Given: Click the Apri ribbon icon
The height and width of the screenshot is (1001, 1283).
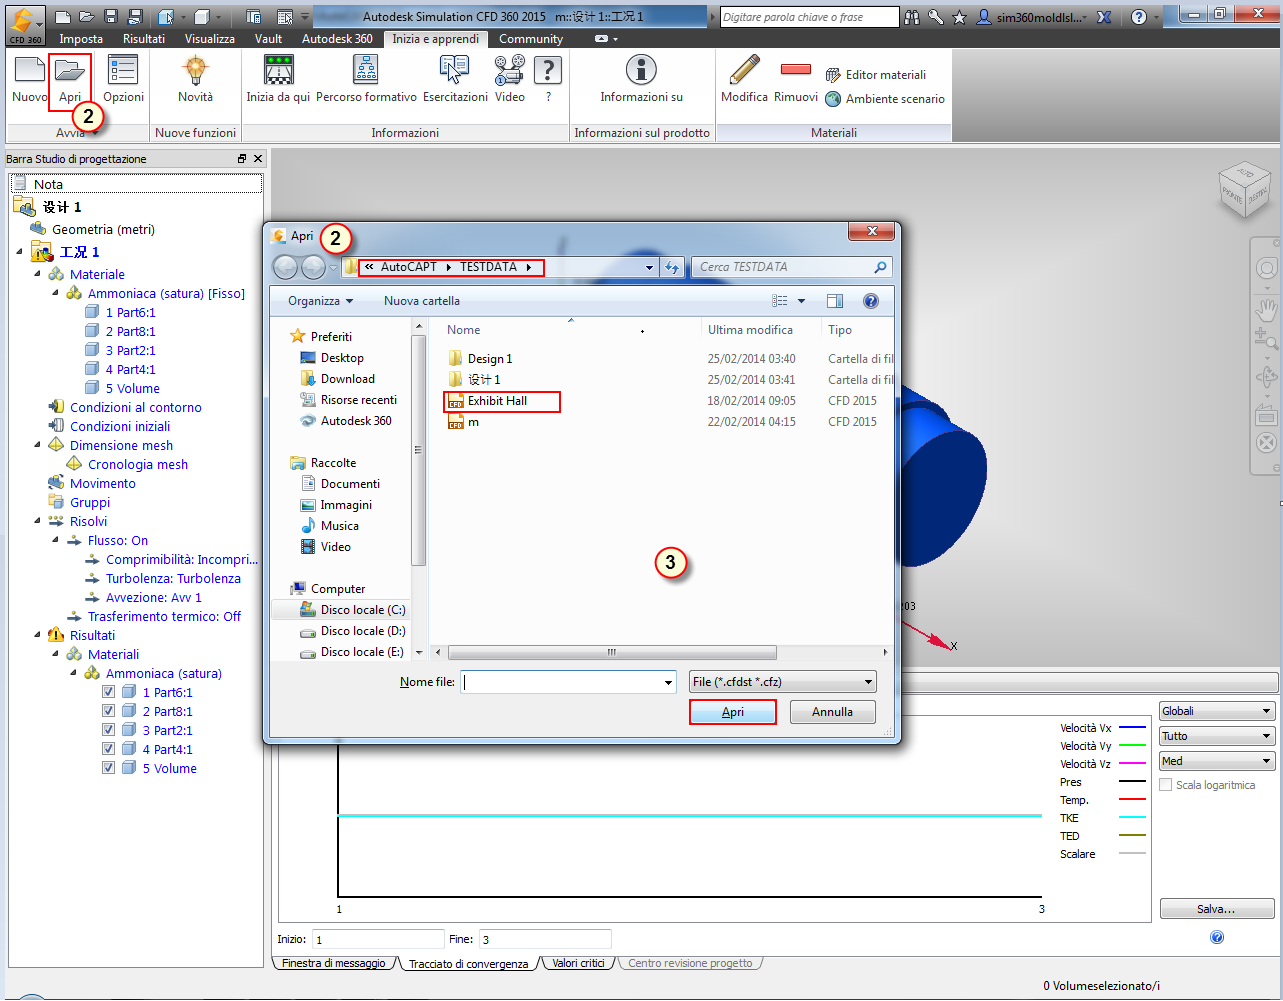Looking at the screenshot, I should coord(69,72).
